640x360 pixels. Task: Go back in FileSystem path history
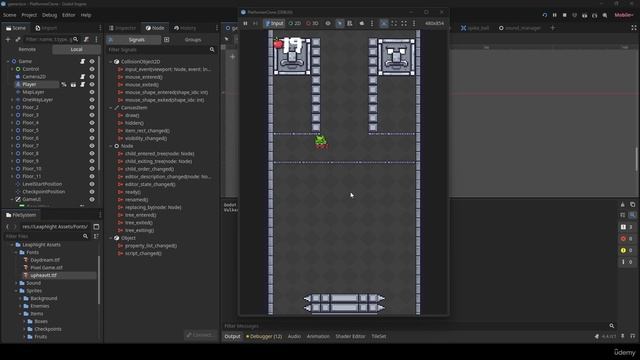[x=8, y=227]
